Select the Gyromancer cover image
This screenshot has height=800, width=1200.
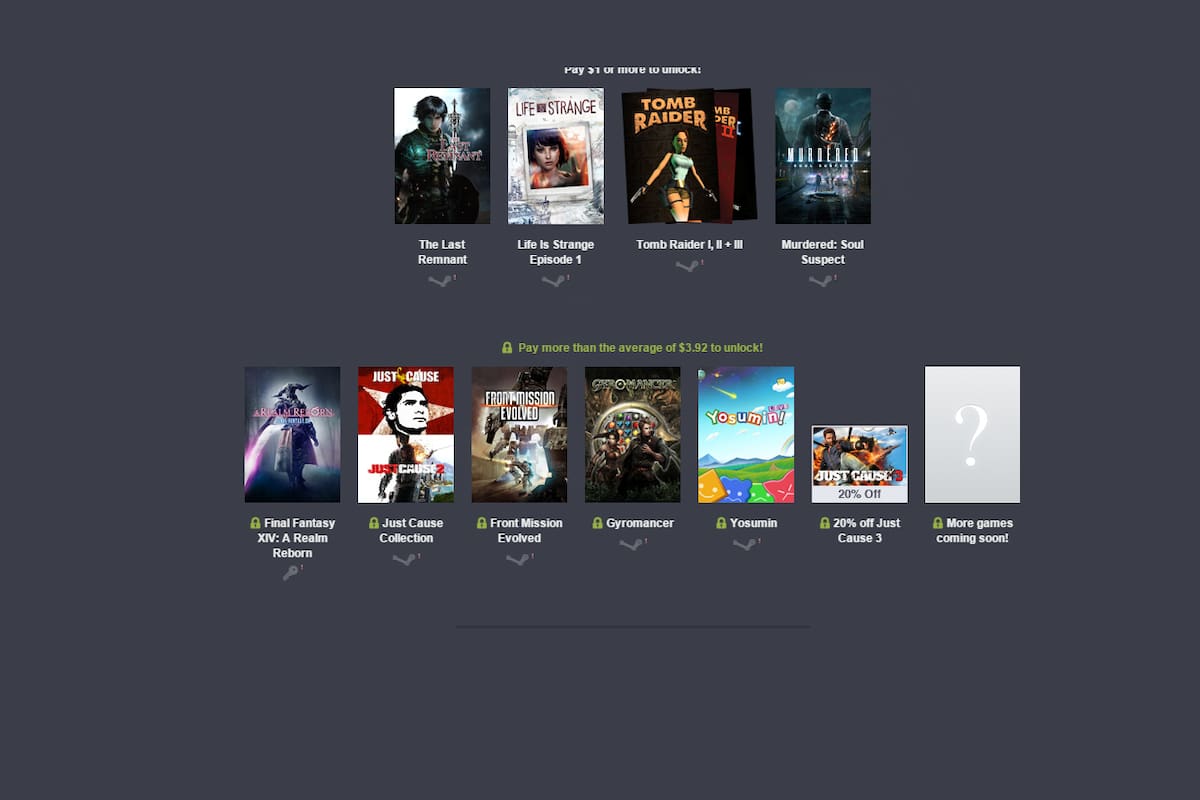tap(633, 434)
